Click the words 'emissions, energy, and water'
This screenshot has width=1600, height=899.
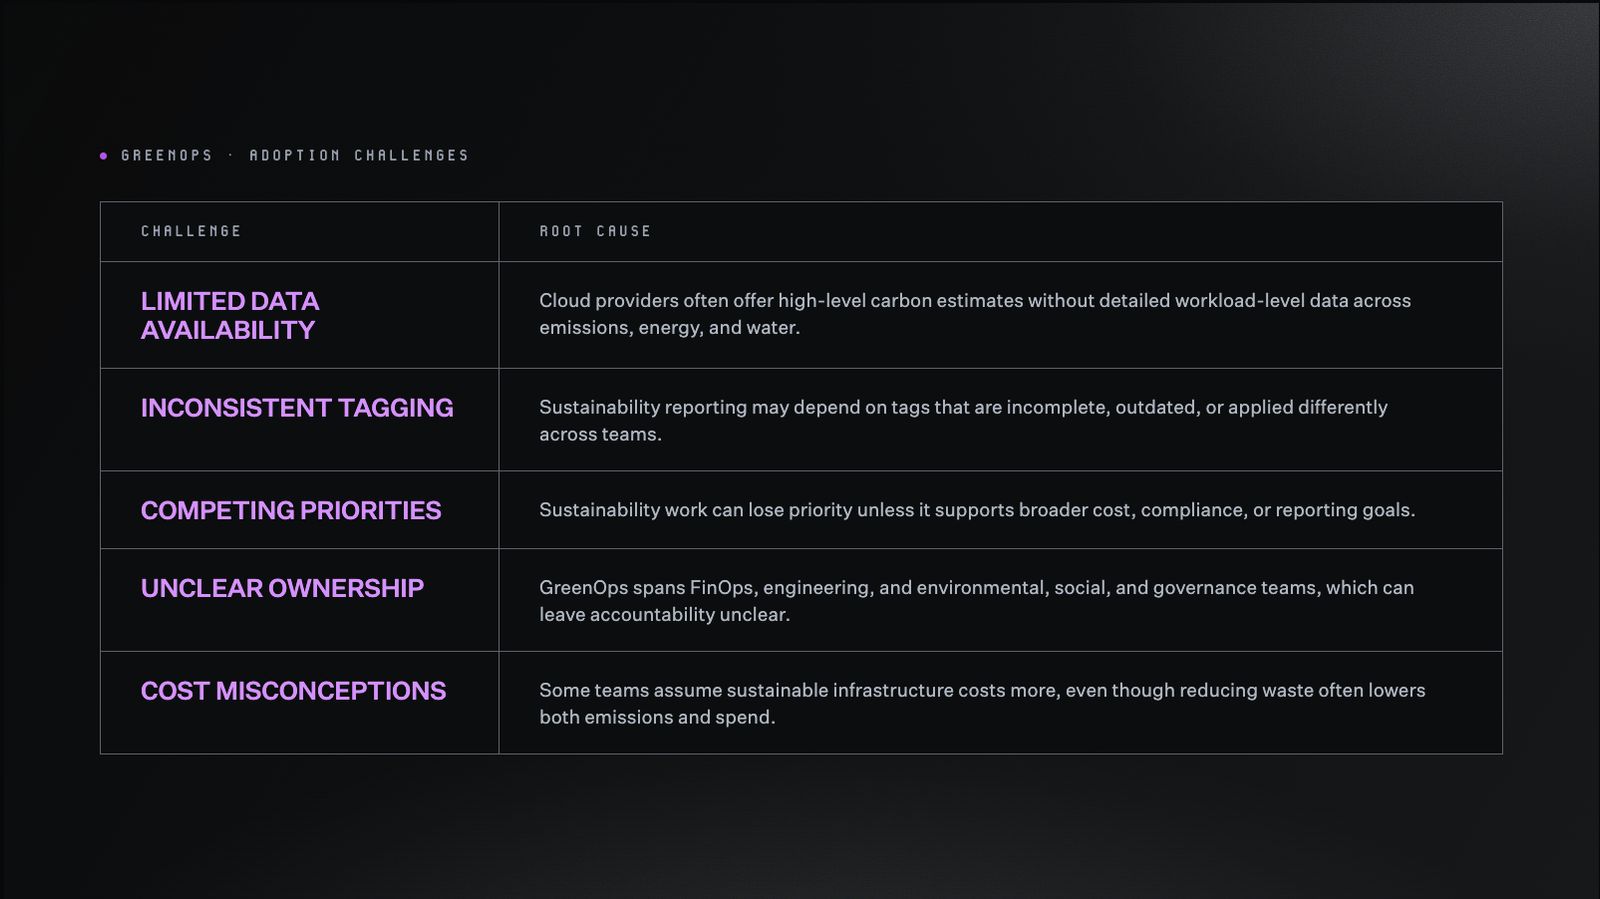point(667,328)
